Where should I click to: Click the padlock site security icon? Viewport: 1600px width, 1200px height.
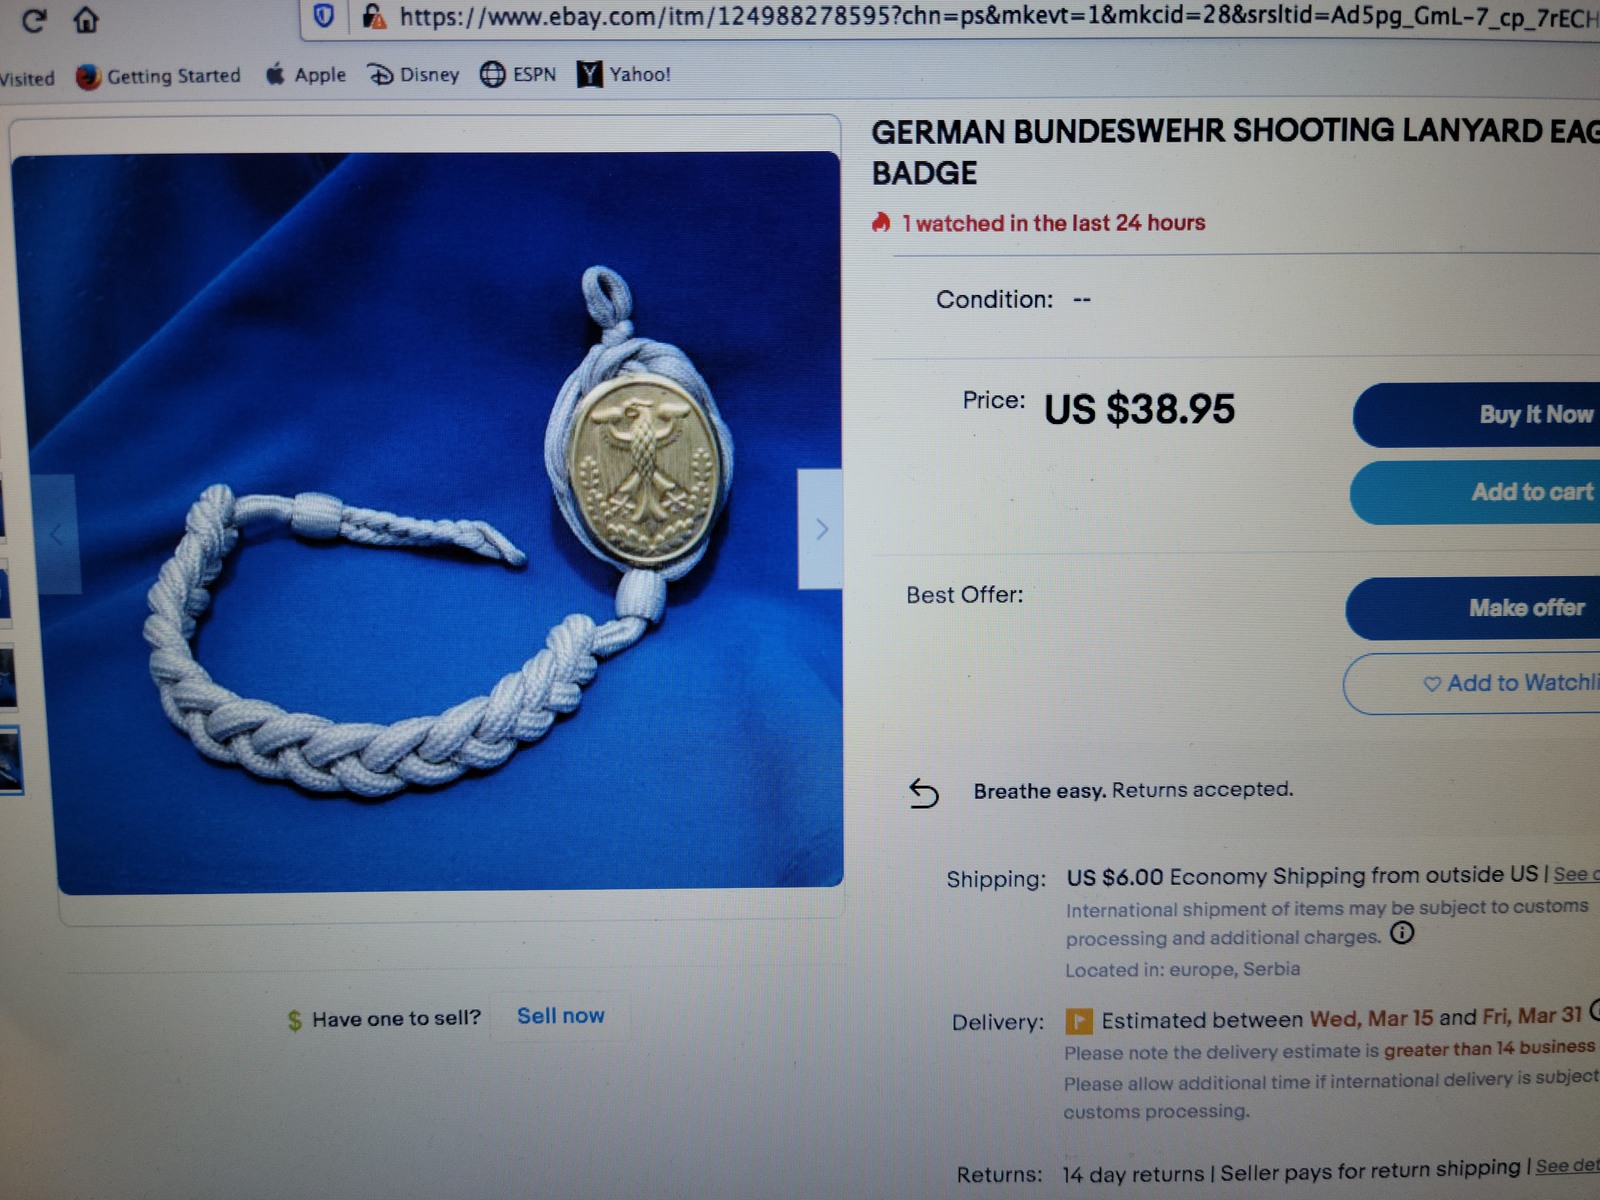[x=374, y=16]
